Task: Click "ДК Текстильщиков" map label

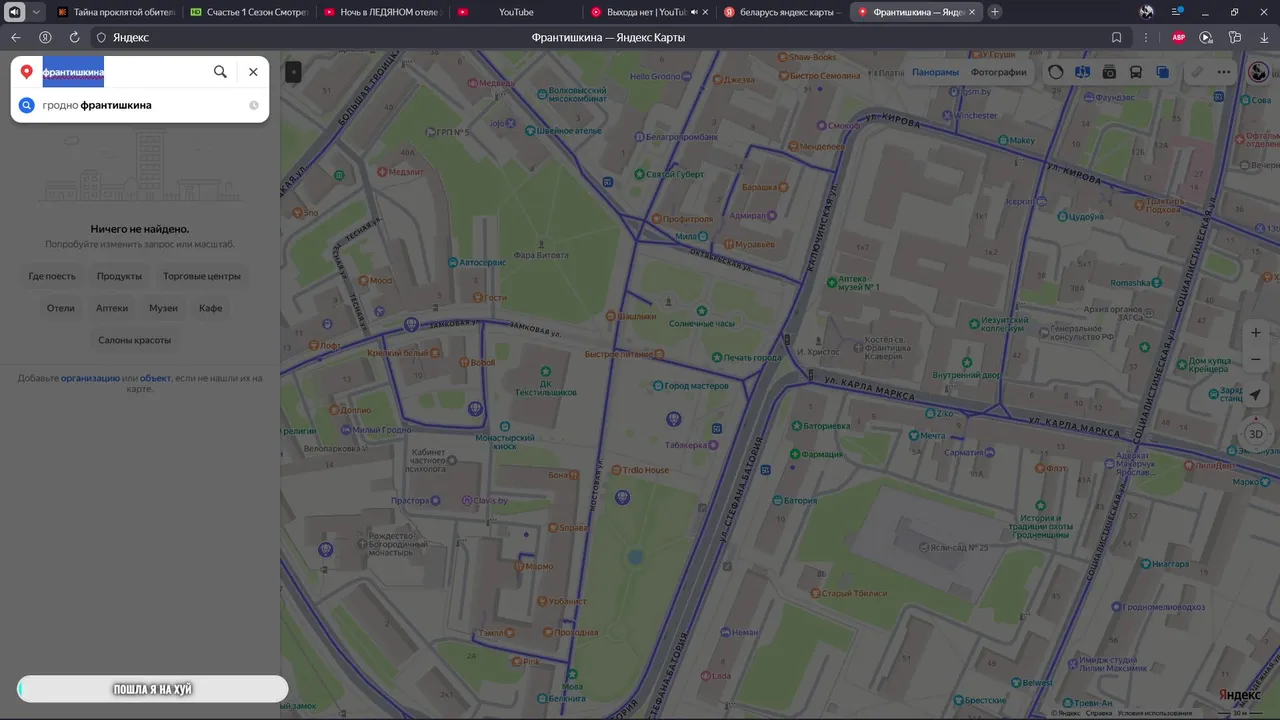Action: (546, 388)
